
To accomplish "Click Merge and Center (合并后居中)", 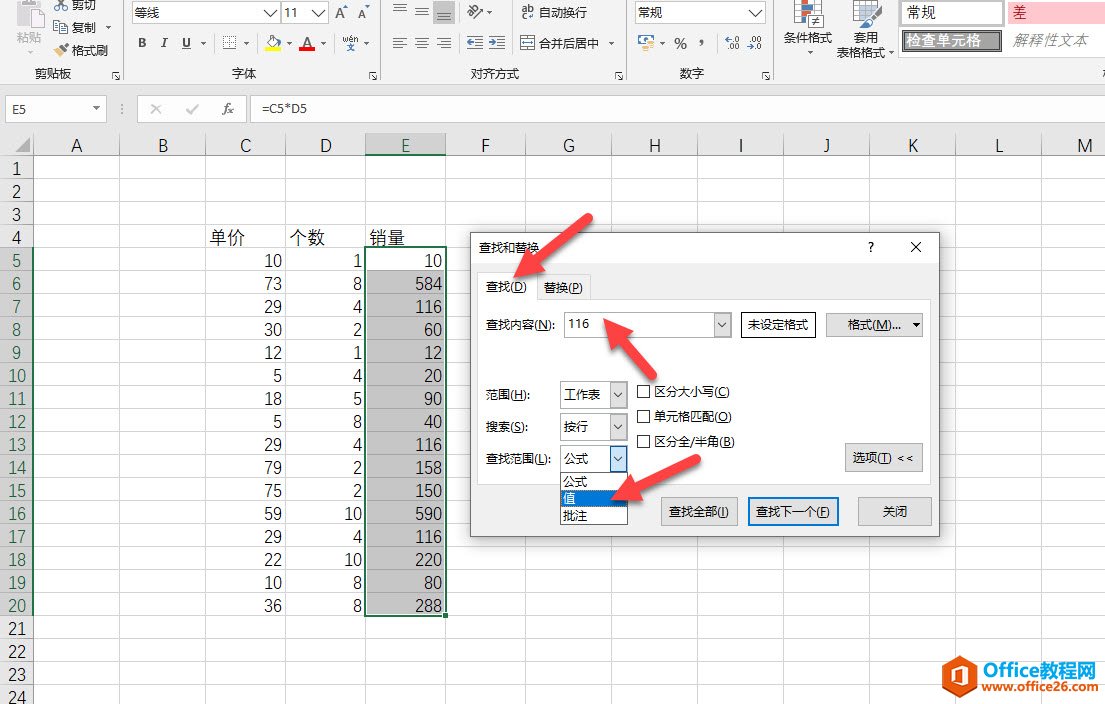I will tap(560, 43).
